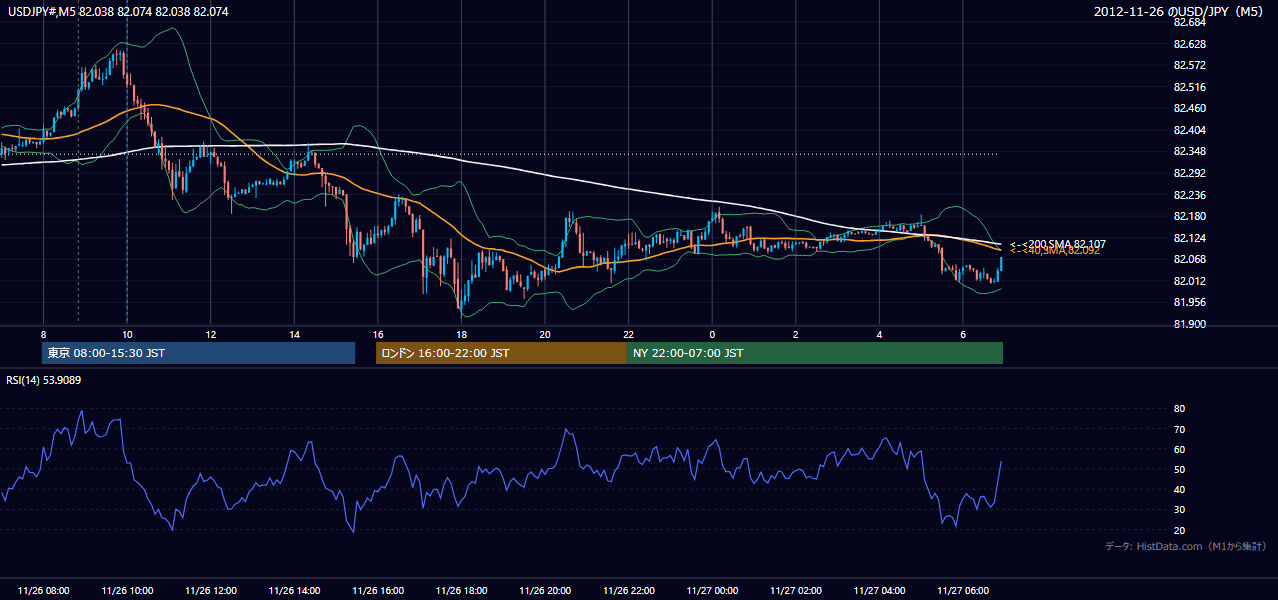The width and height of the screenshot is (1278, 600).
Task: Click price axis label 82.236
Action: click(x=1190, y=195)
